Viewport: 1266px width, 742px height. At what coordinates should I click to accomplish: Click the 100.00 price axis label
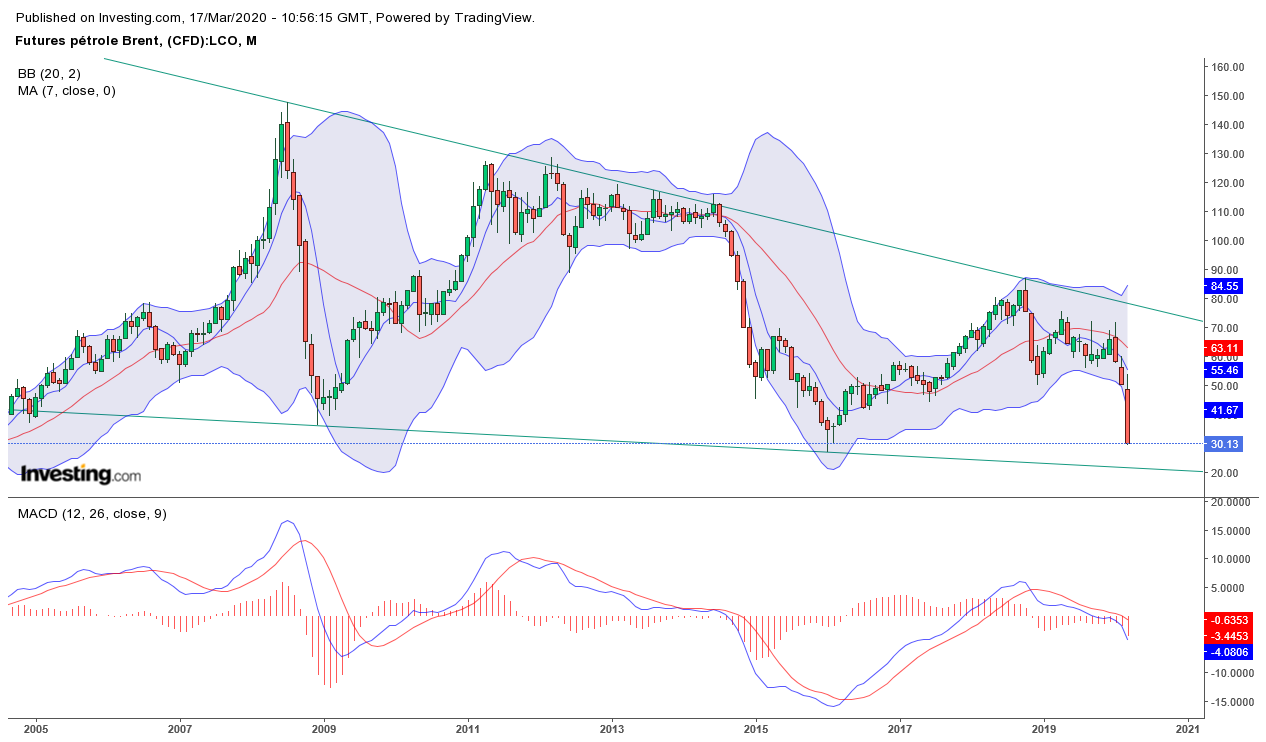click(1227, 241)
